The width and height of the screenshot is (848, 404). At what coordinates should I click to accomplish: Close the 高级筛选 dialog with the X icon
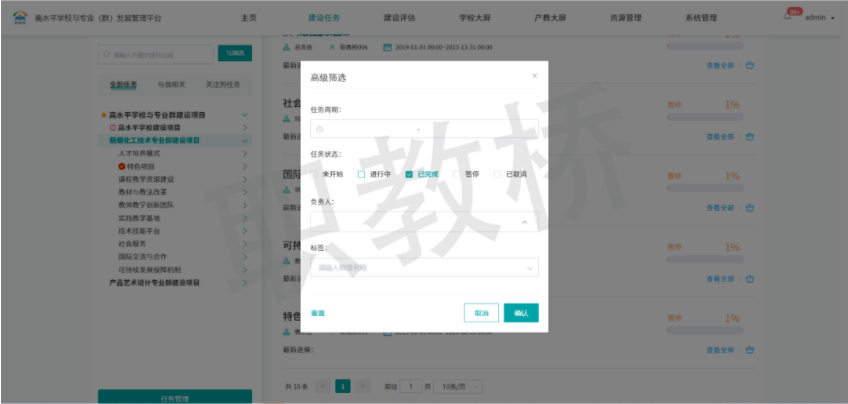pos(534,76)
